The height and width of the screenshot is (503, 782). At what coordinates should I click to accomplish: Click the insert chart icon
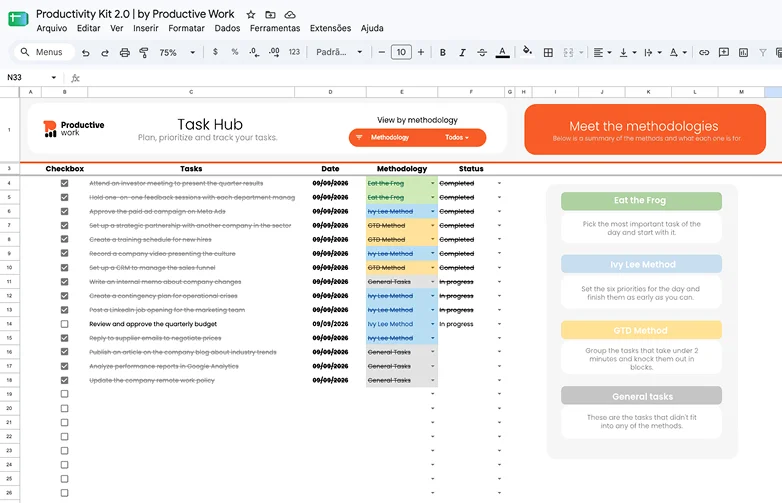(x=743, y=52)
